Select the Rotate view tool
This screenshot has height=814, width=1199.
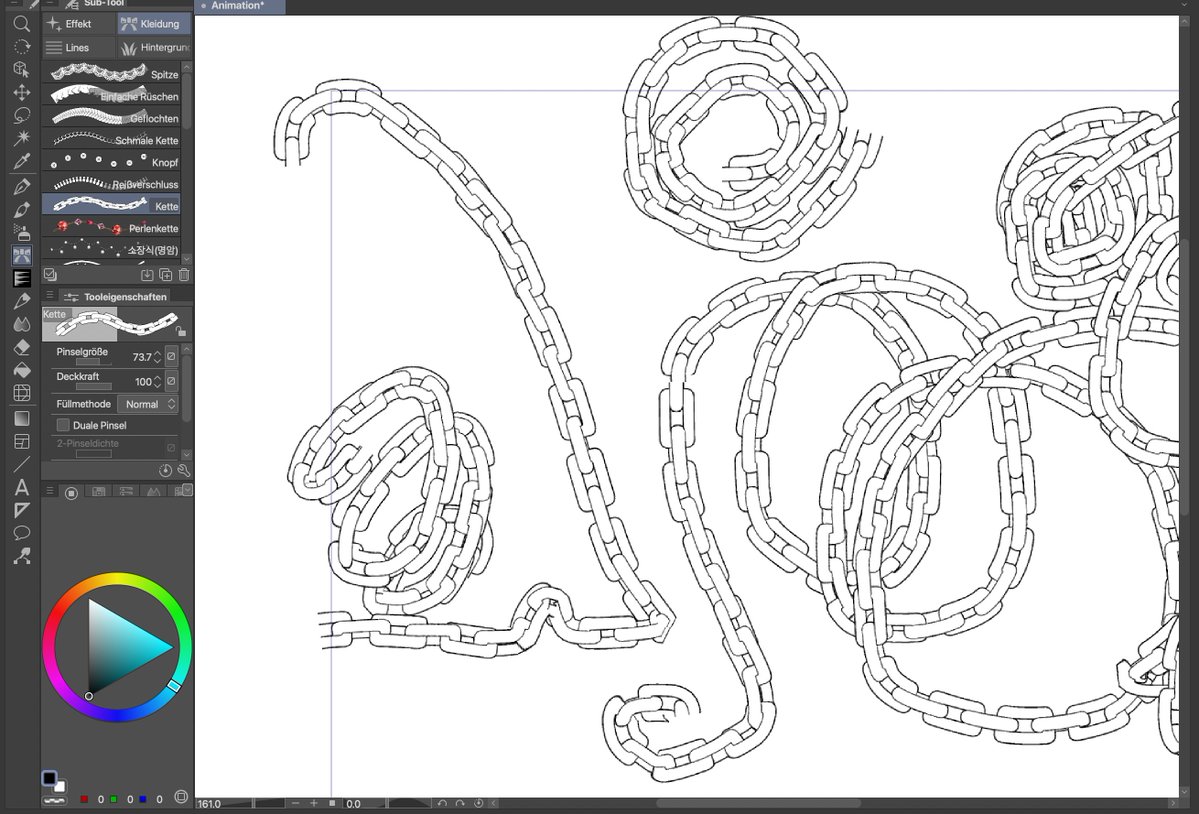(x=21, y=47)
